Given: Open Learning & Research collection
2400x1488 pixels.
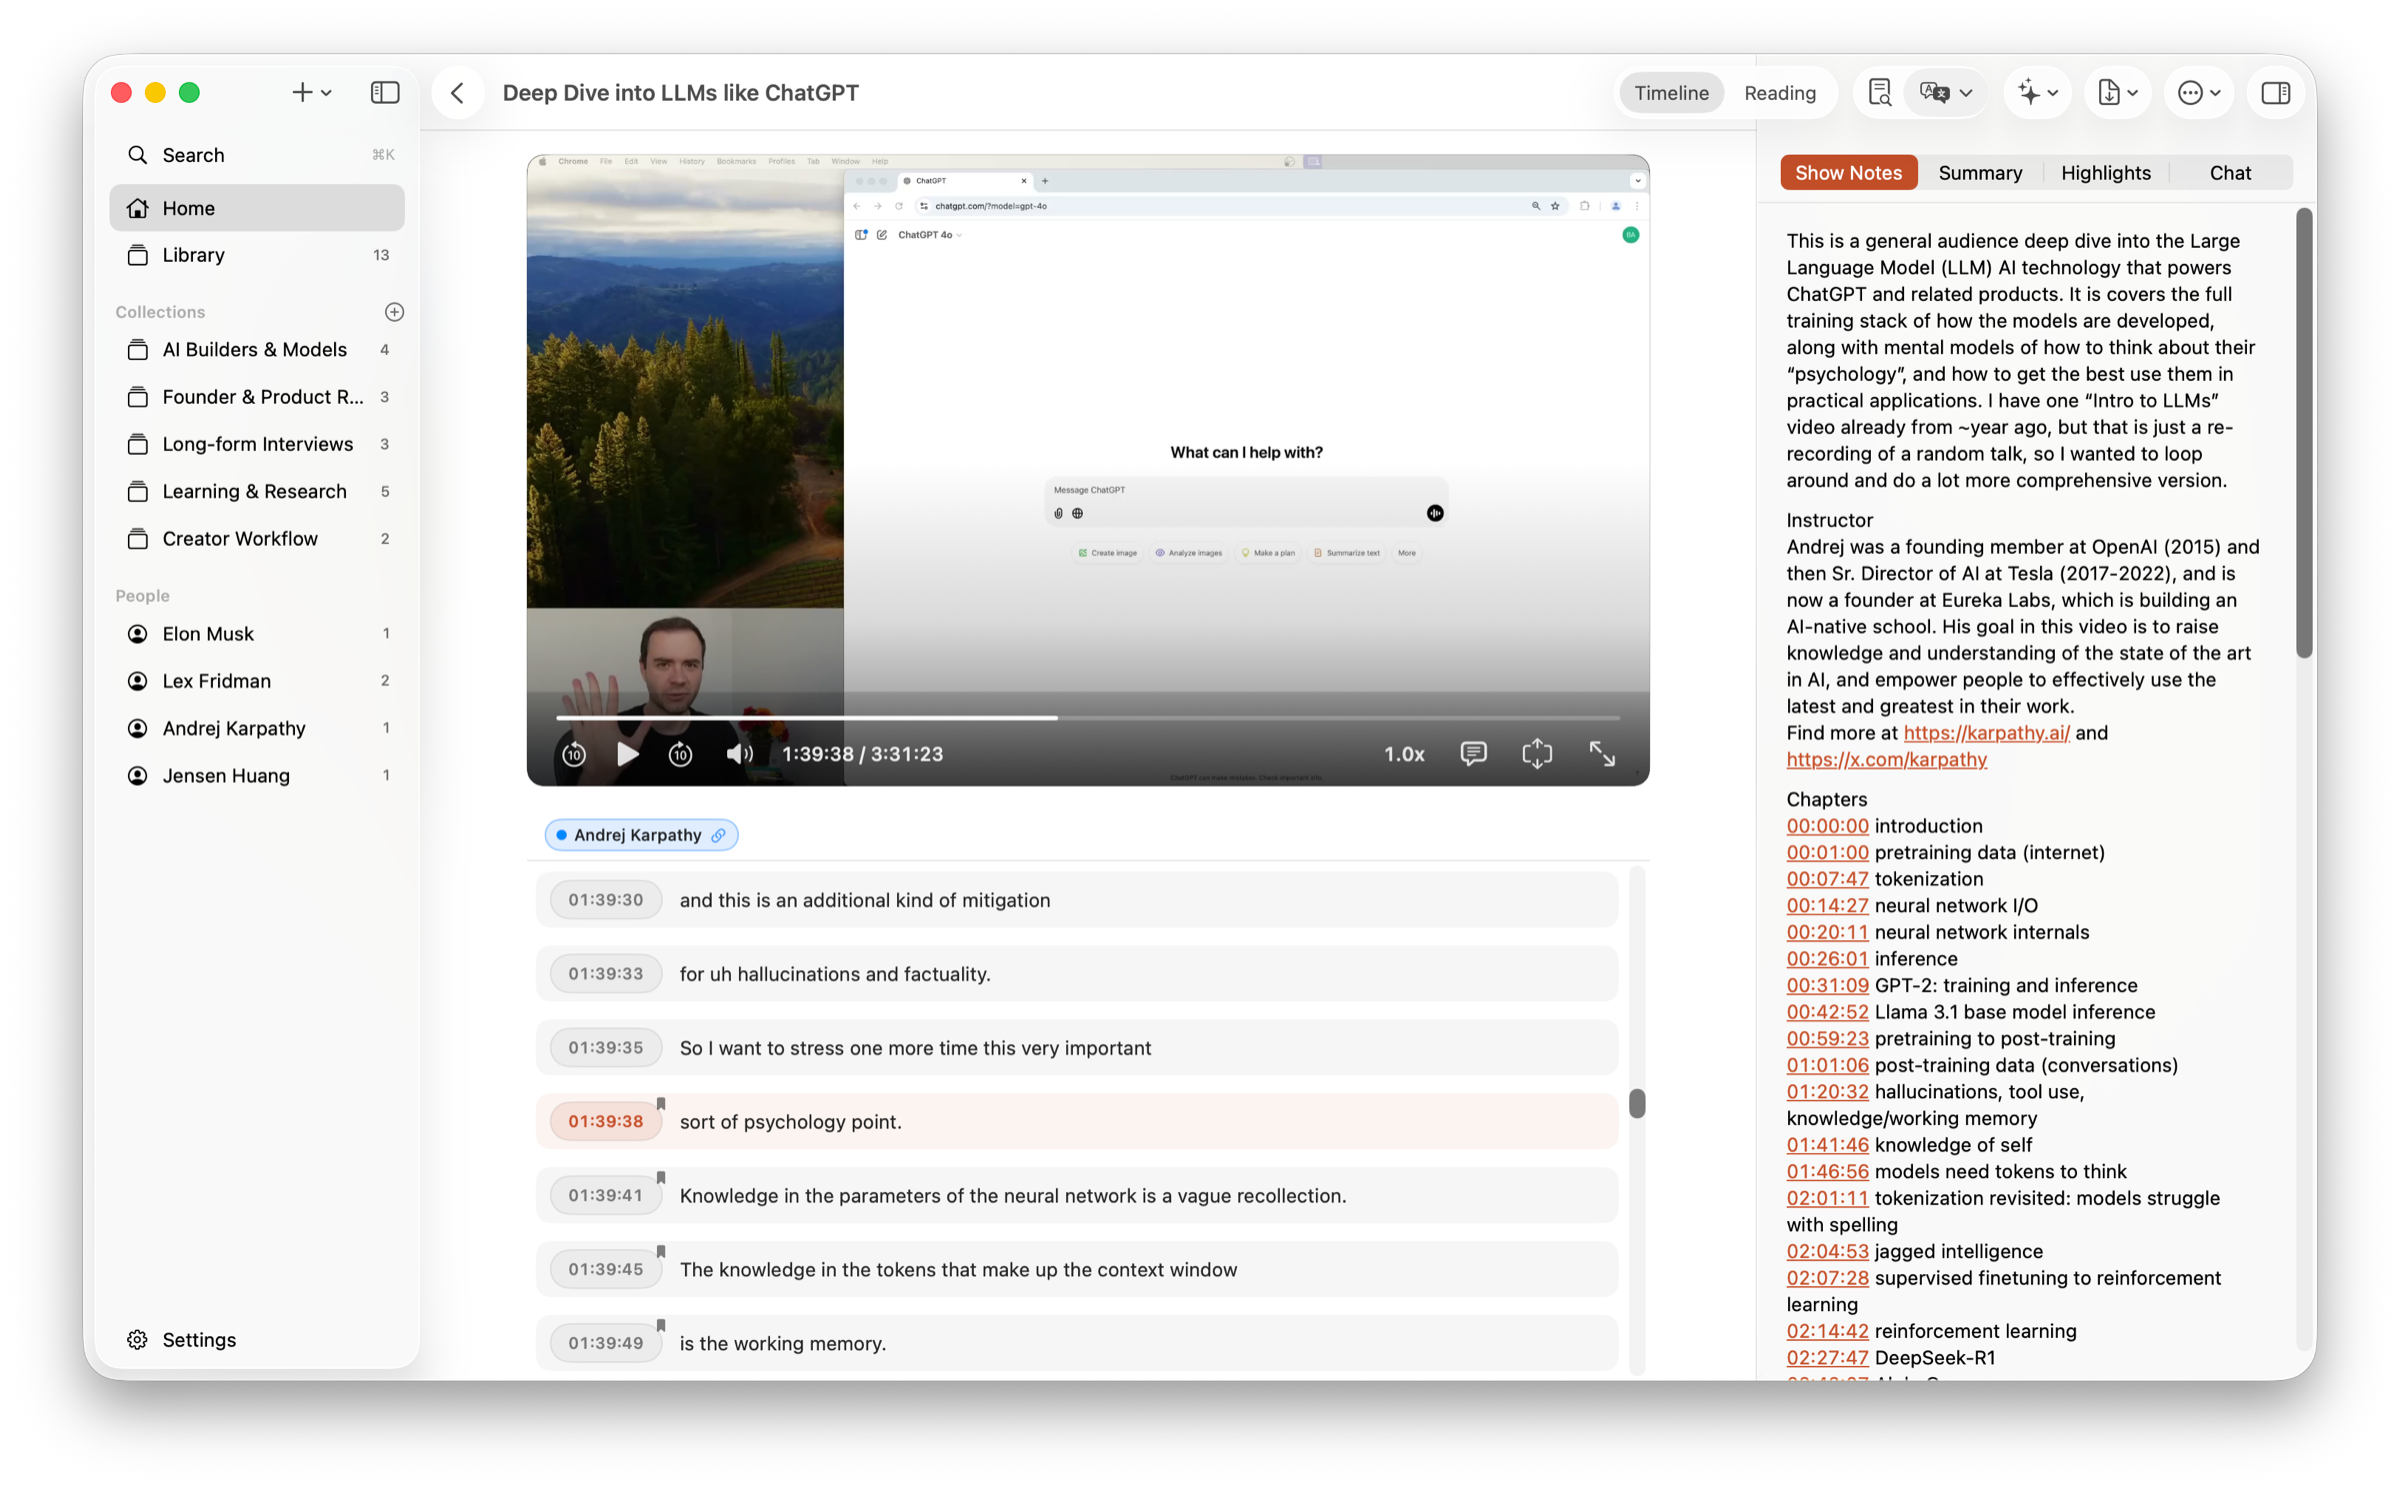Looking at the screenshot, I should coord(258,491).
